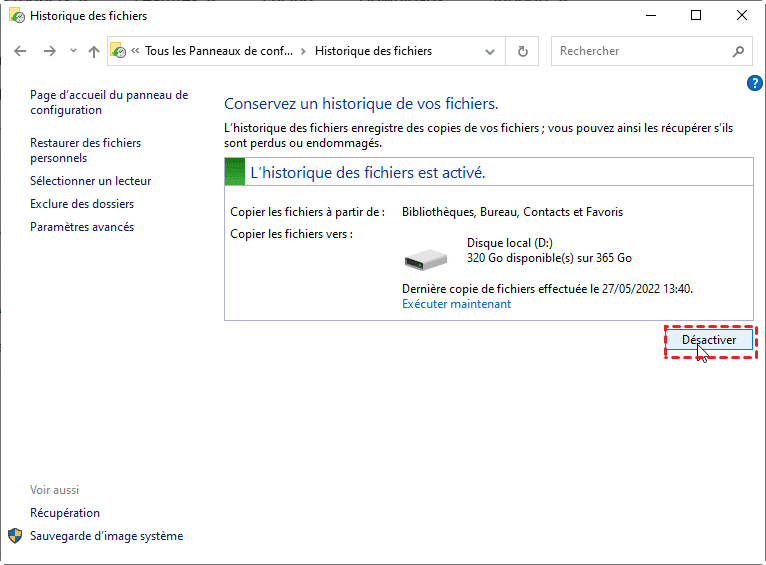Open 'Page d'accueil du panneau de configuration'
The height and width of the screenshot is (565, 766).
(109, 103)
